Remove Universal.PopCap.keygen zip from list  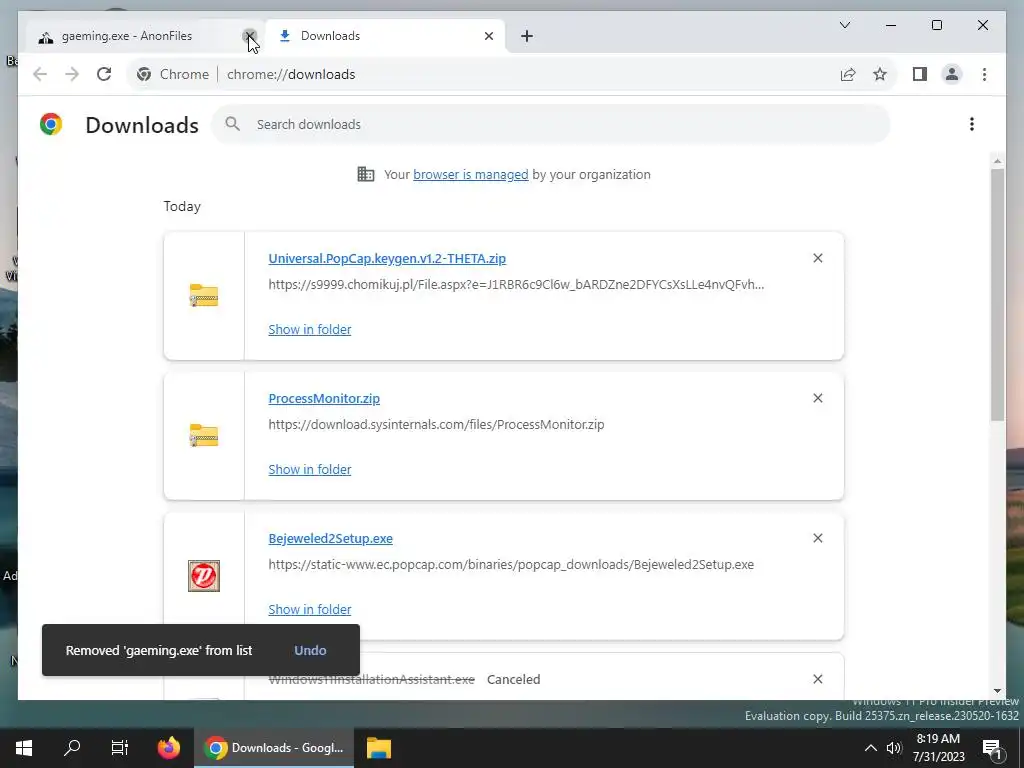818,258
